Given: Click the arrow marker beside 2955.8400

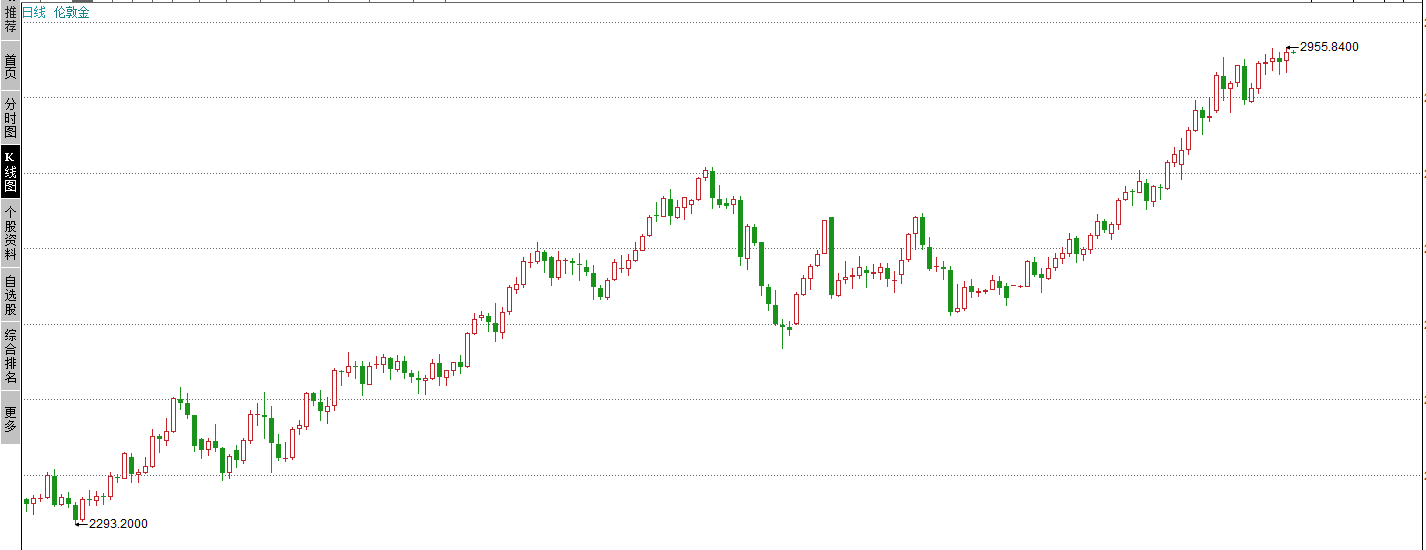Looking at the screenshot, I should click(x=1292, y=47).
